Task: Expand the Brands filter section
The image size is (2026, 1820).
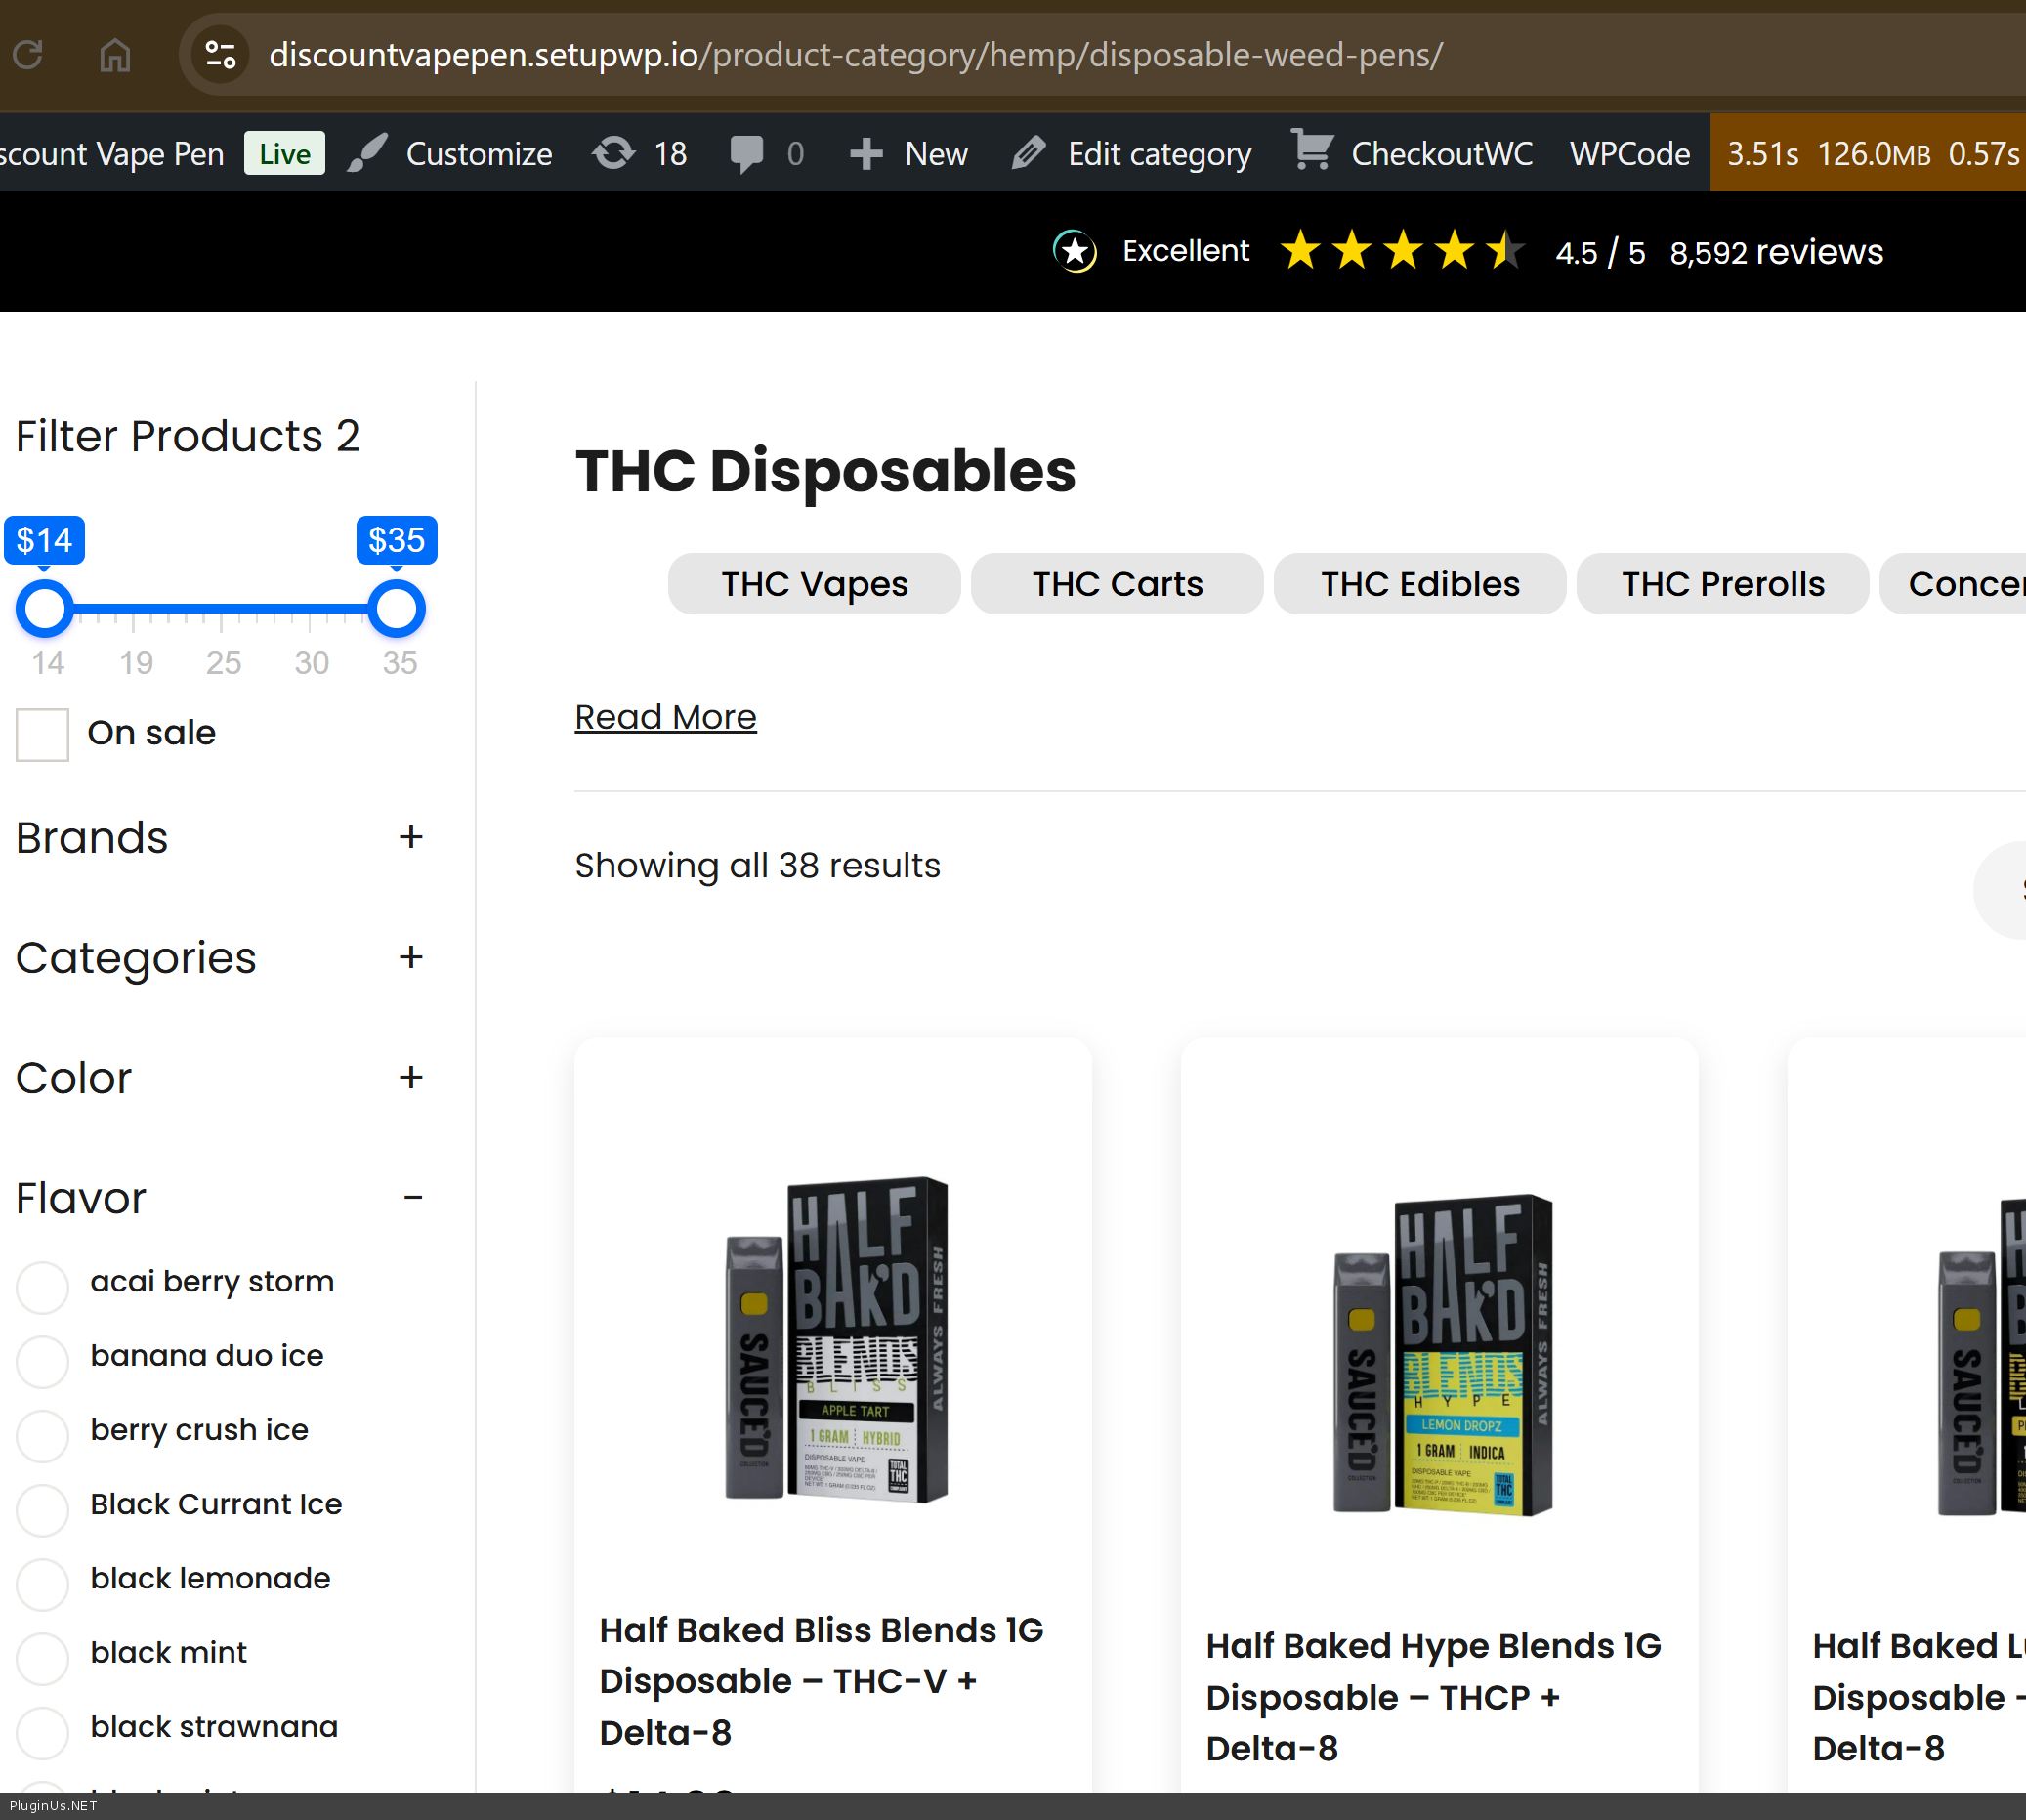Action: 410,837
